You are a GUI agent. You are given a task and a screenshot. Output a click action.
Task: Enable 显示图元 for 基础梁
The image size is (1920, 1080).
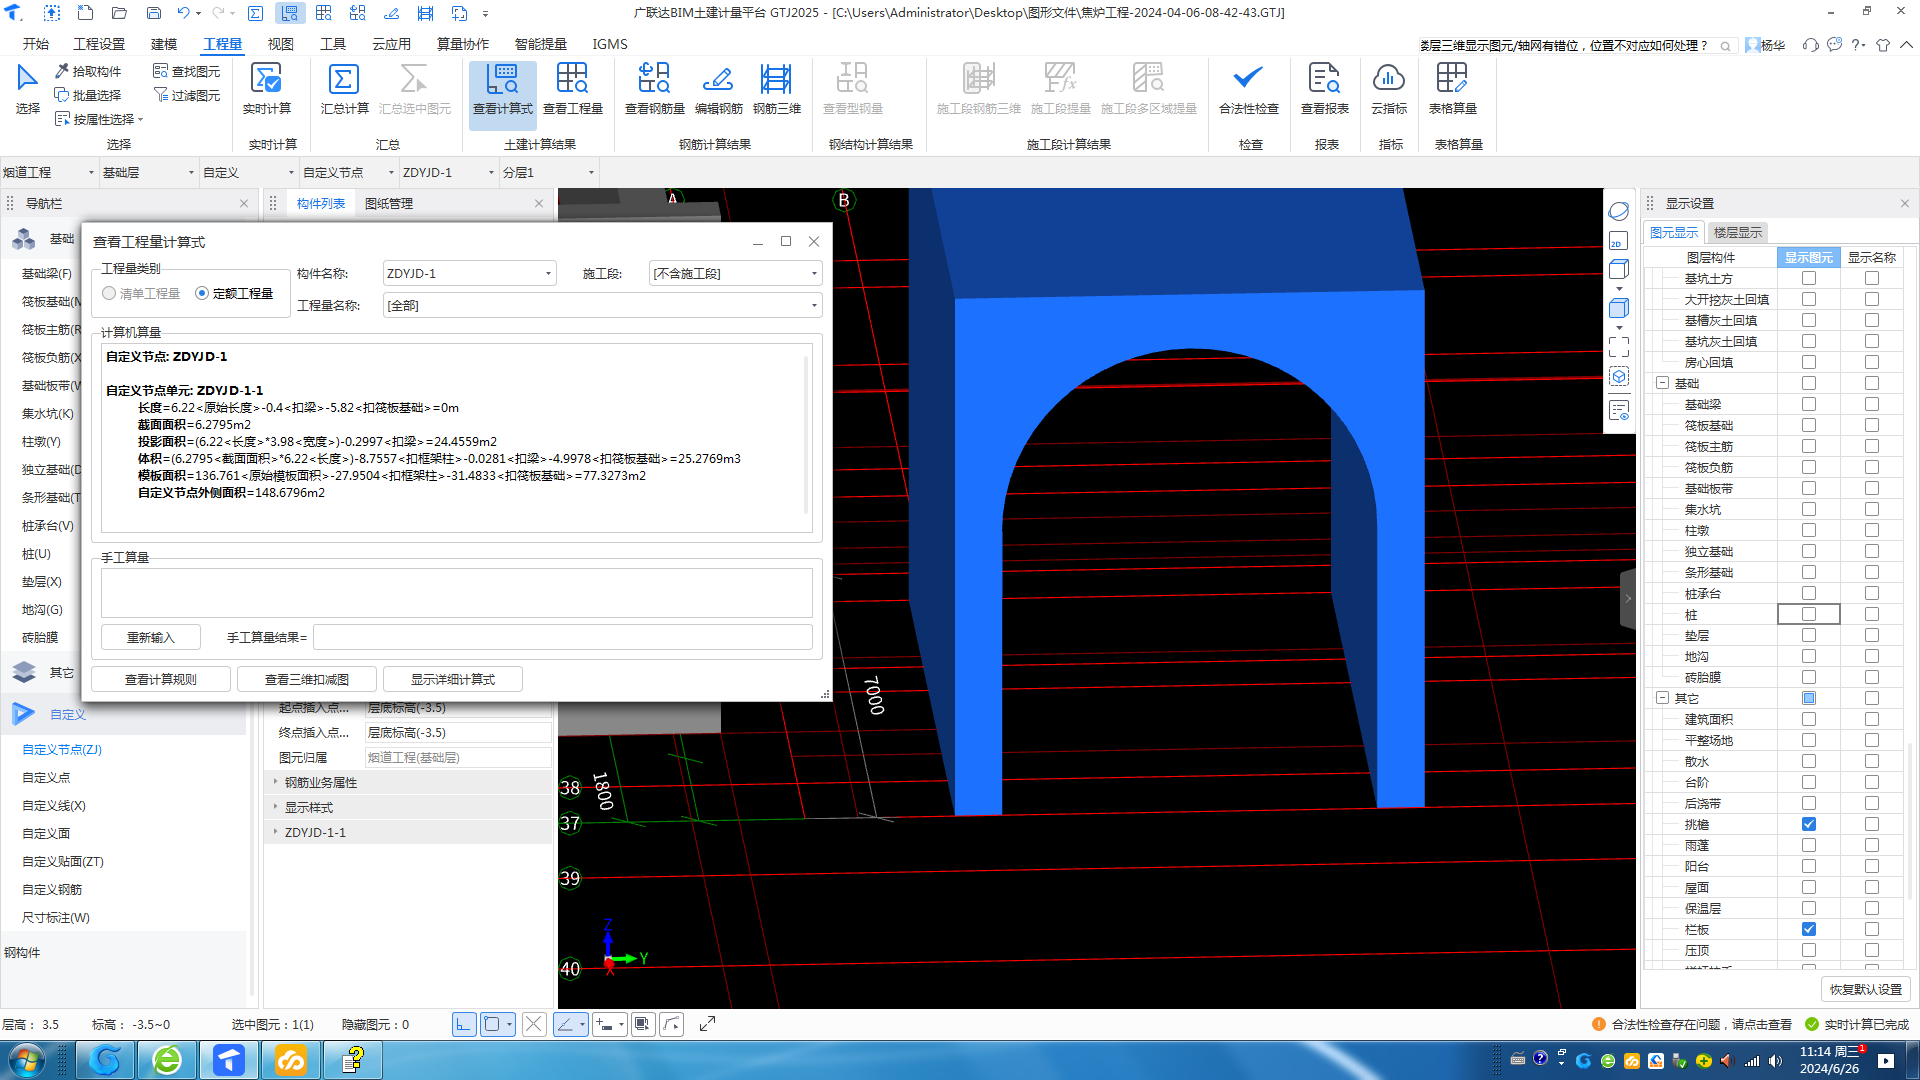[x=1809, y=404]
